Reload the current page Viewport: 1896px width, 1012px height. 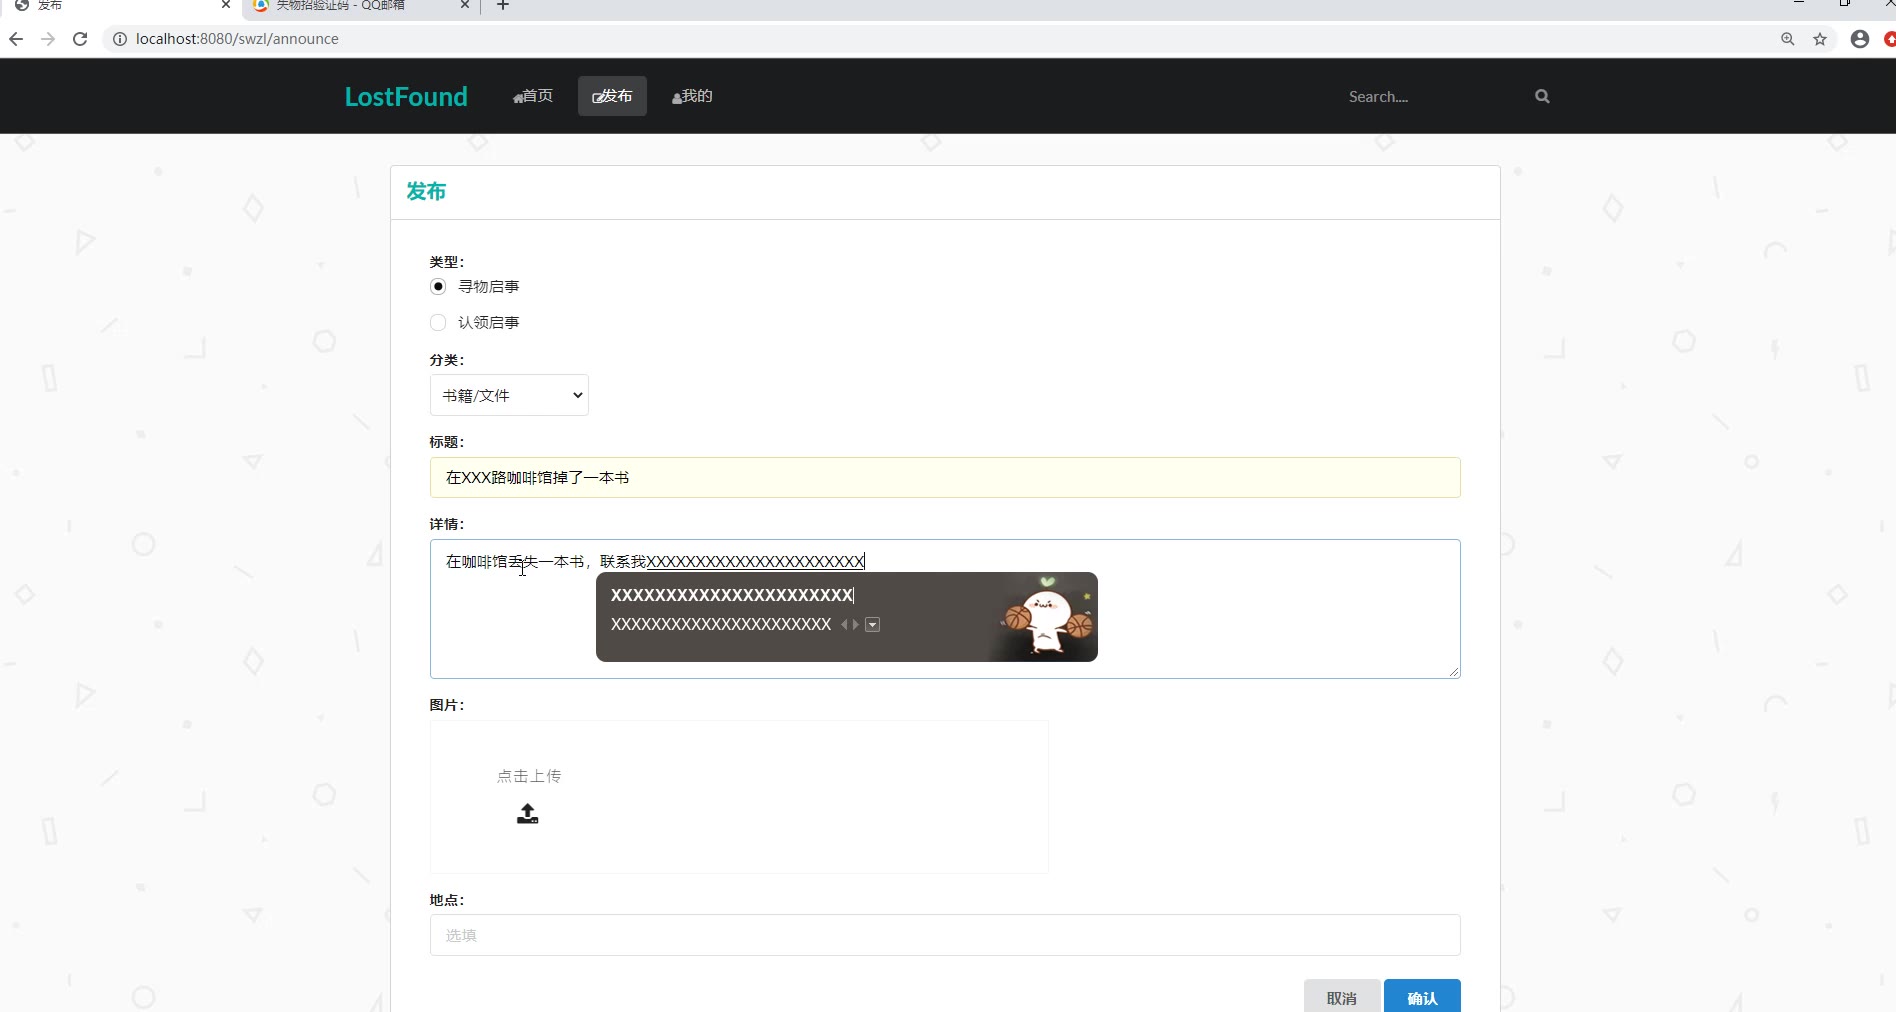click(80, 39)
